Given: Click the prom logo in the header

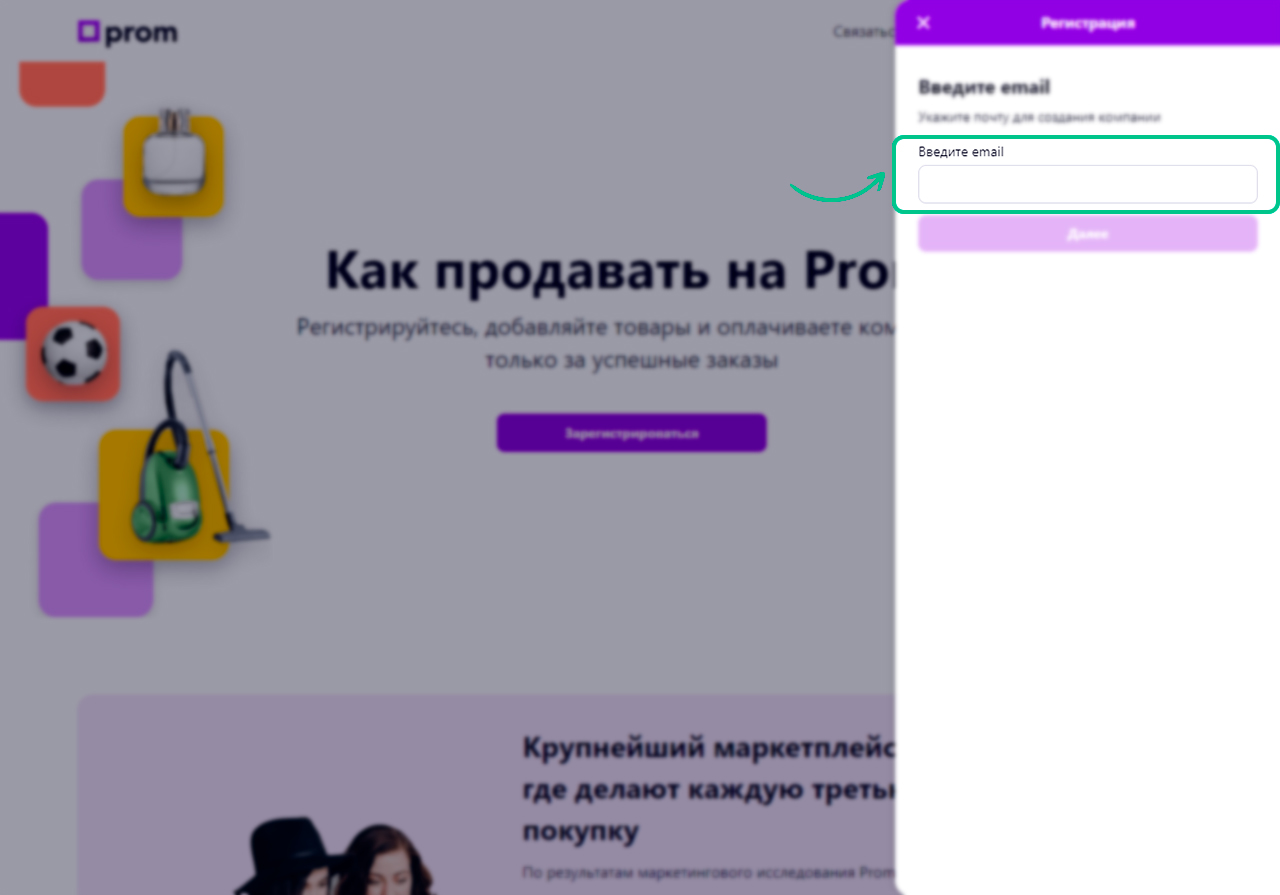Looking at the screenshot, I should 128,32.
